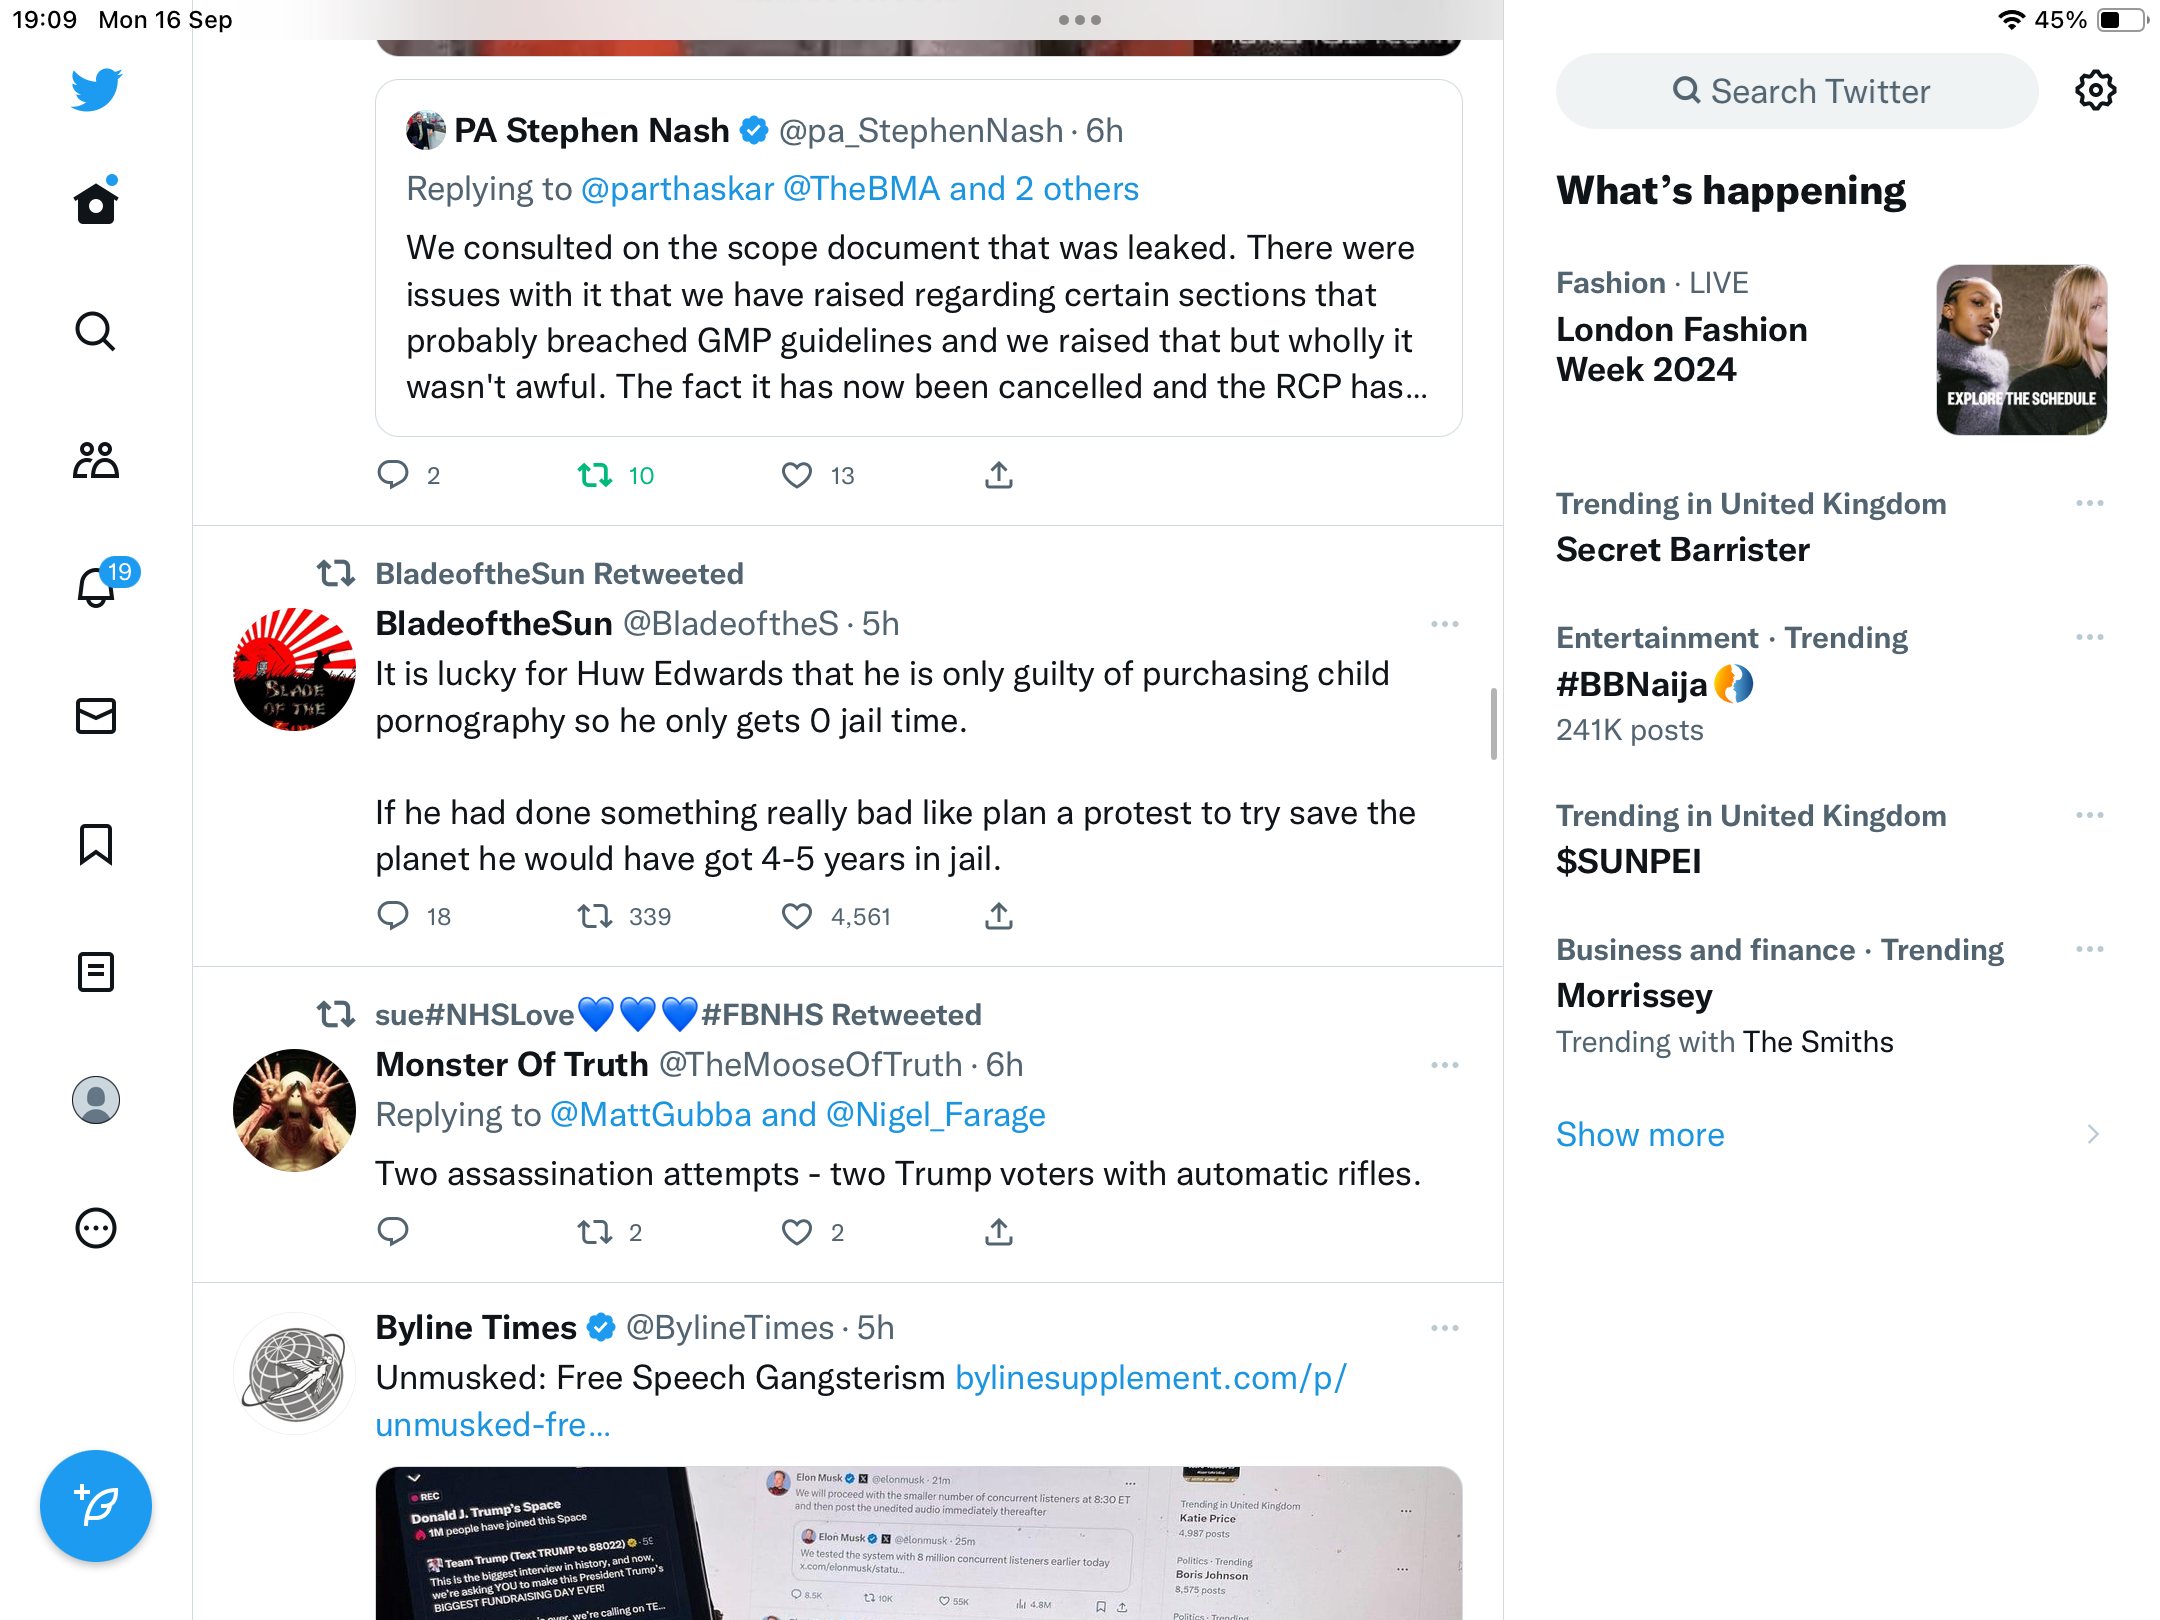Open the Lists icon in sidebar

click(x=96, y=972)
